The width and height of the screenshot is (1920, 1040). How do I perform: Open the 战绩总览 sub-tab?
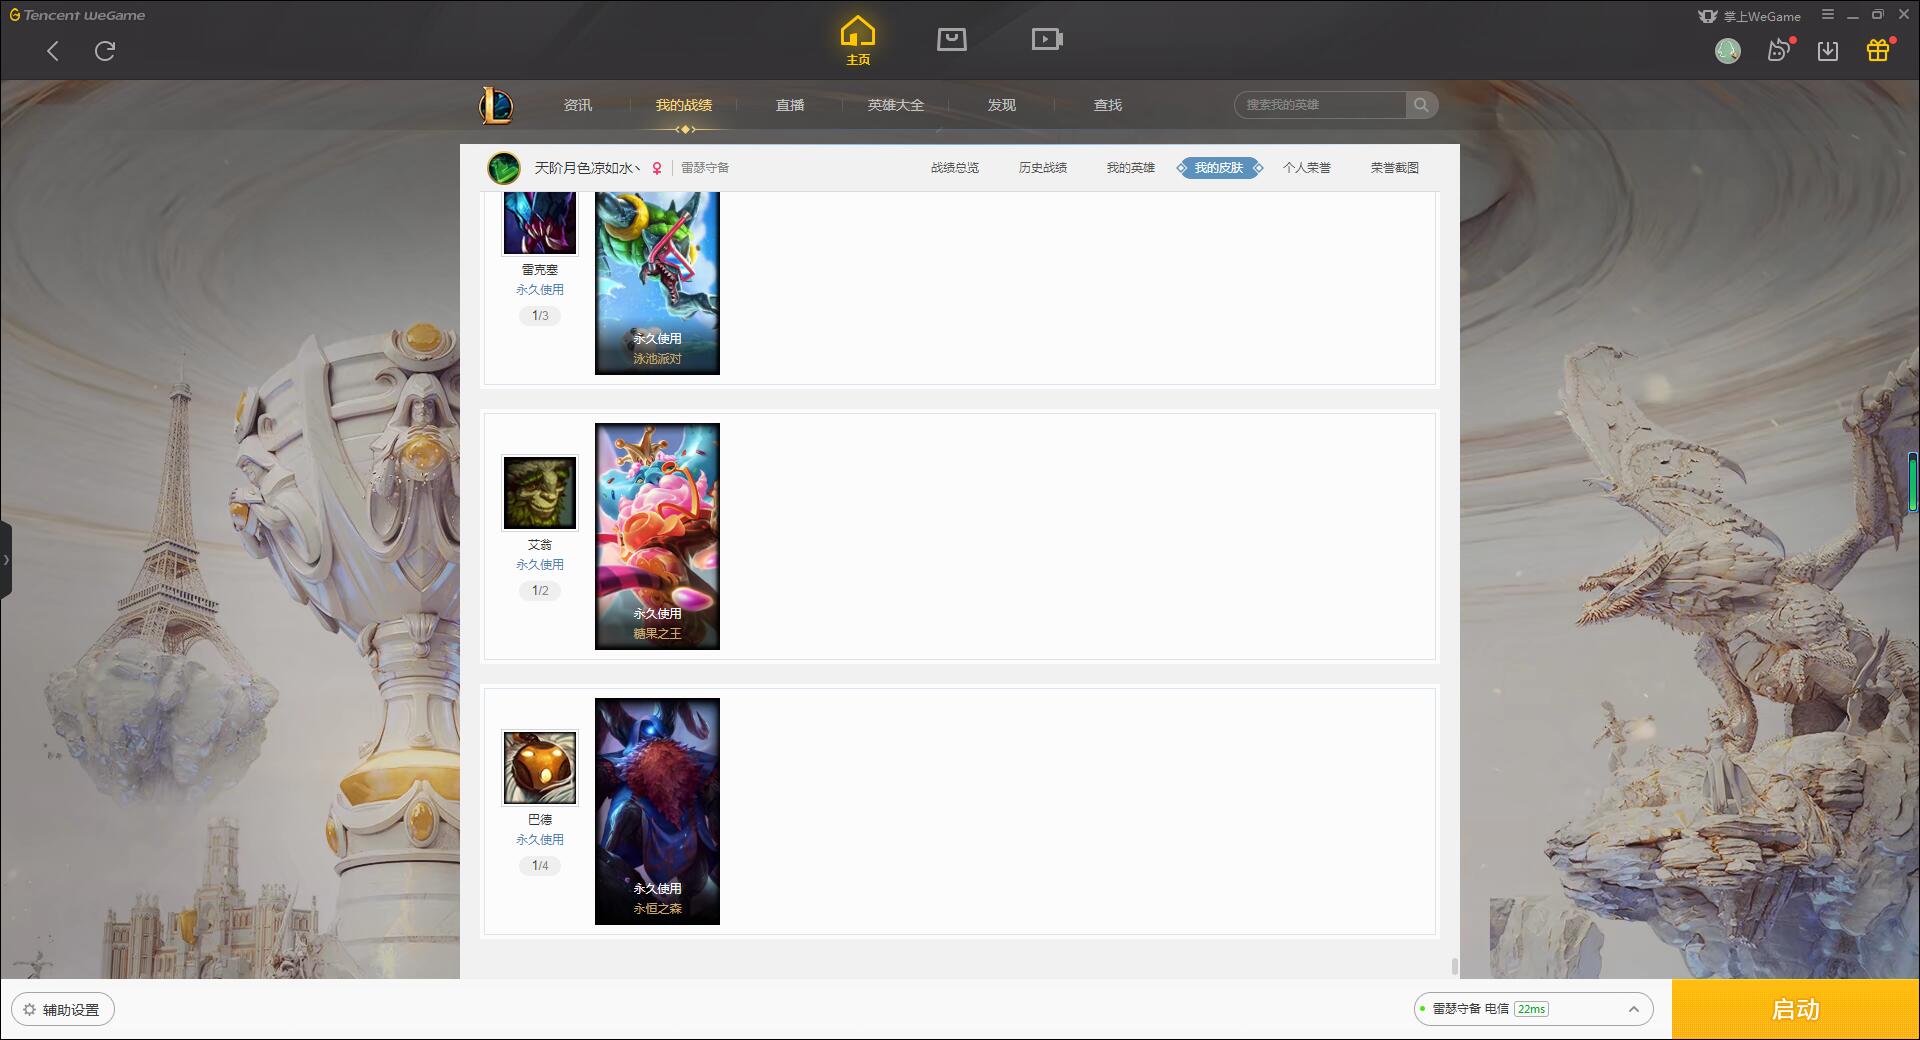pyautogui.click(x=955, y=168)
